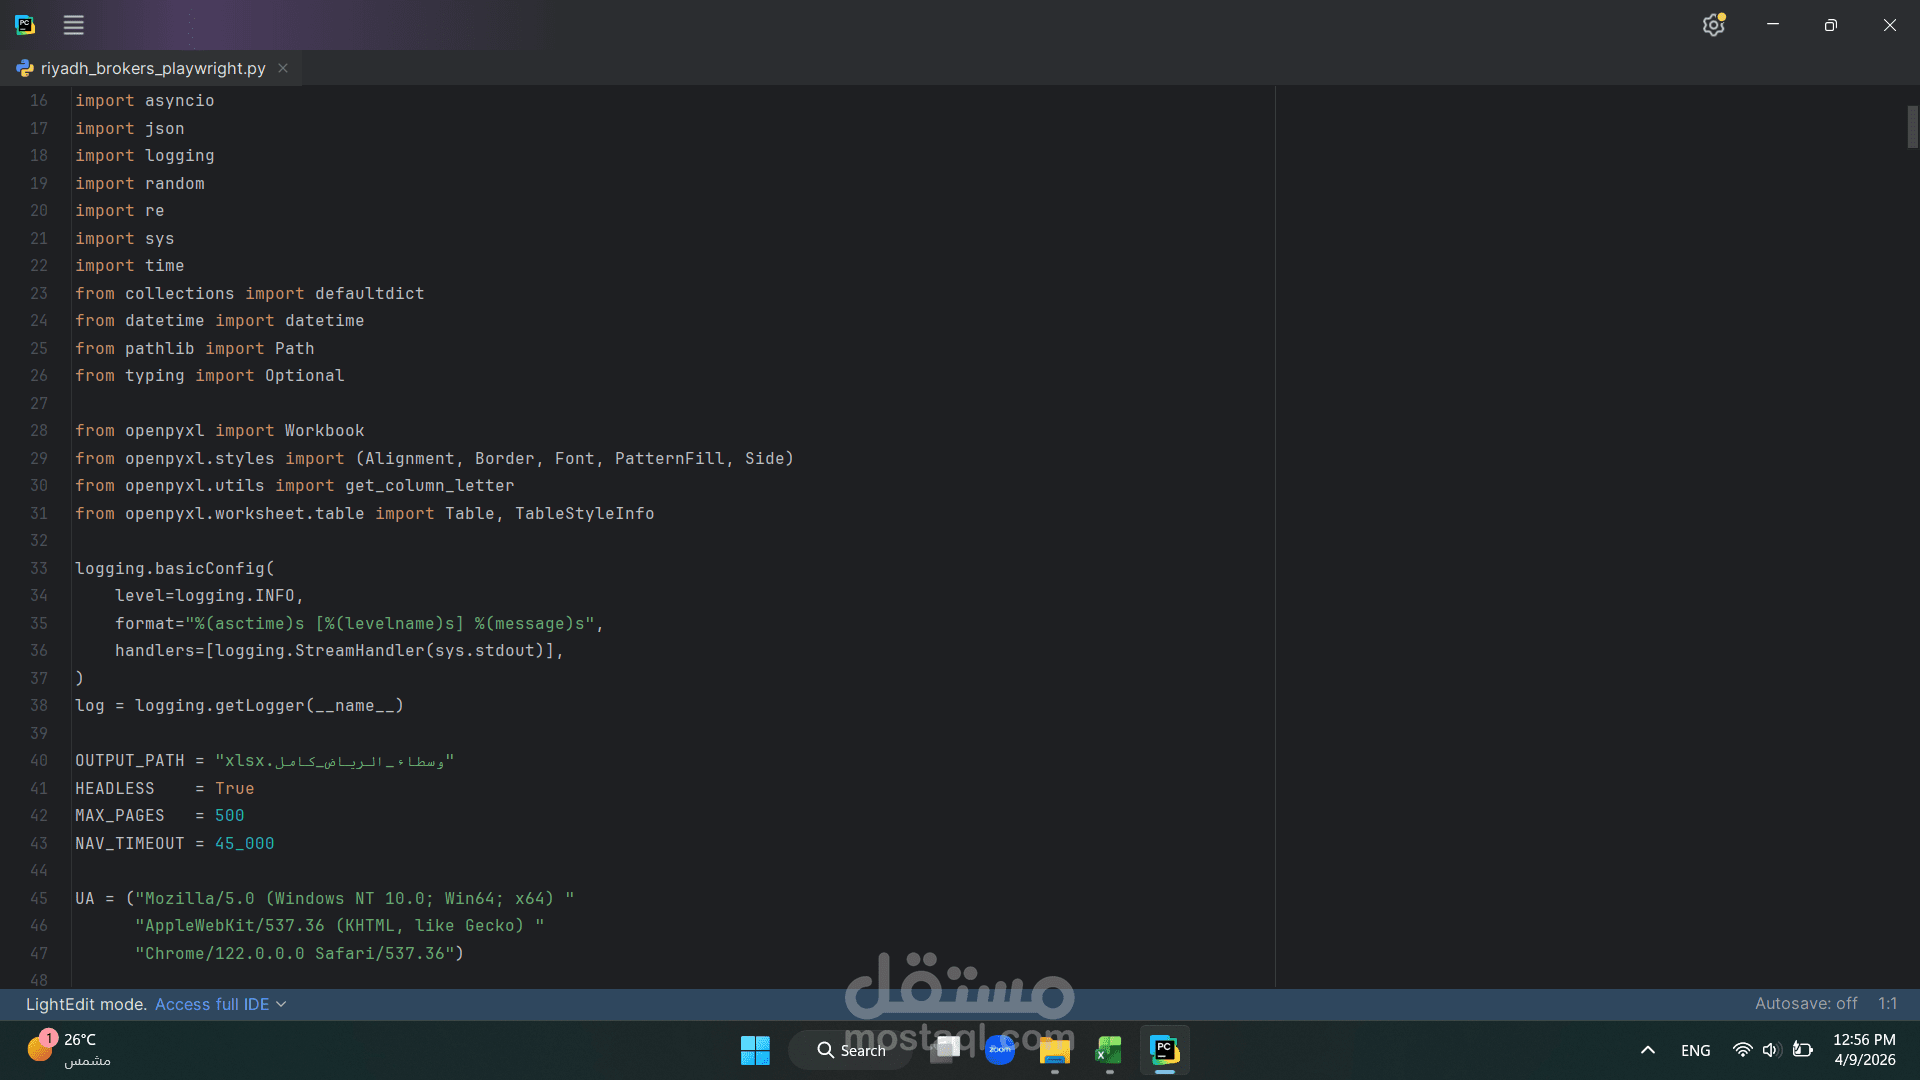Image resolution: width=1920 pixels, height=1080 pixels.
Task: Click the PyCharm taskbar icon
Action: pyautogui.click(x=1164, y=1050)
